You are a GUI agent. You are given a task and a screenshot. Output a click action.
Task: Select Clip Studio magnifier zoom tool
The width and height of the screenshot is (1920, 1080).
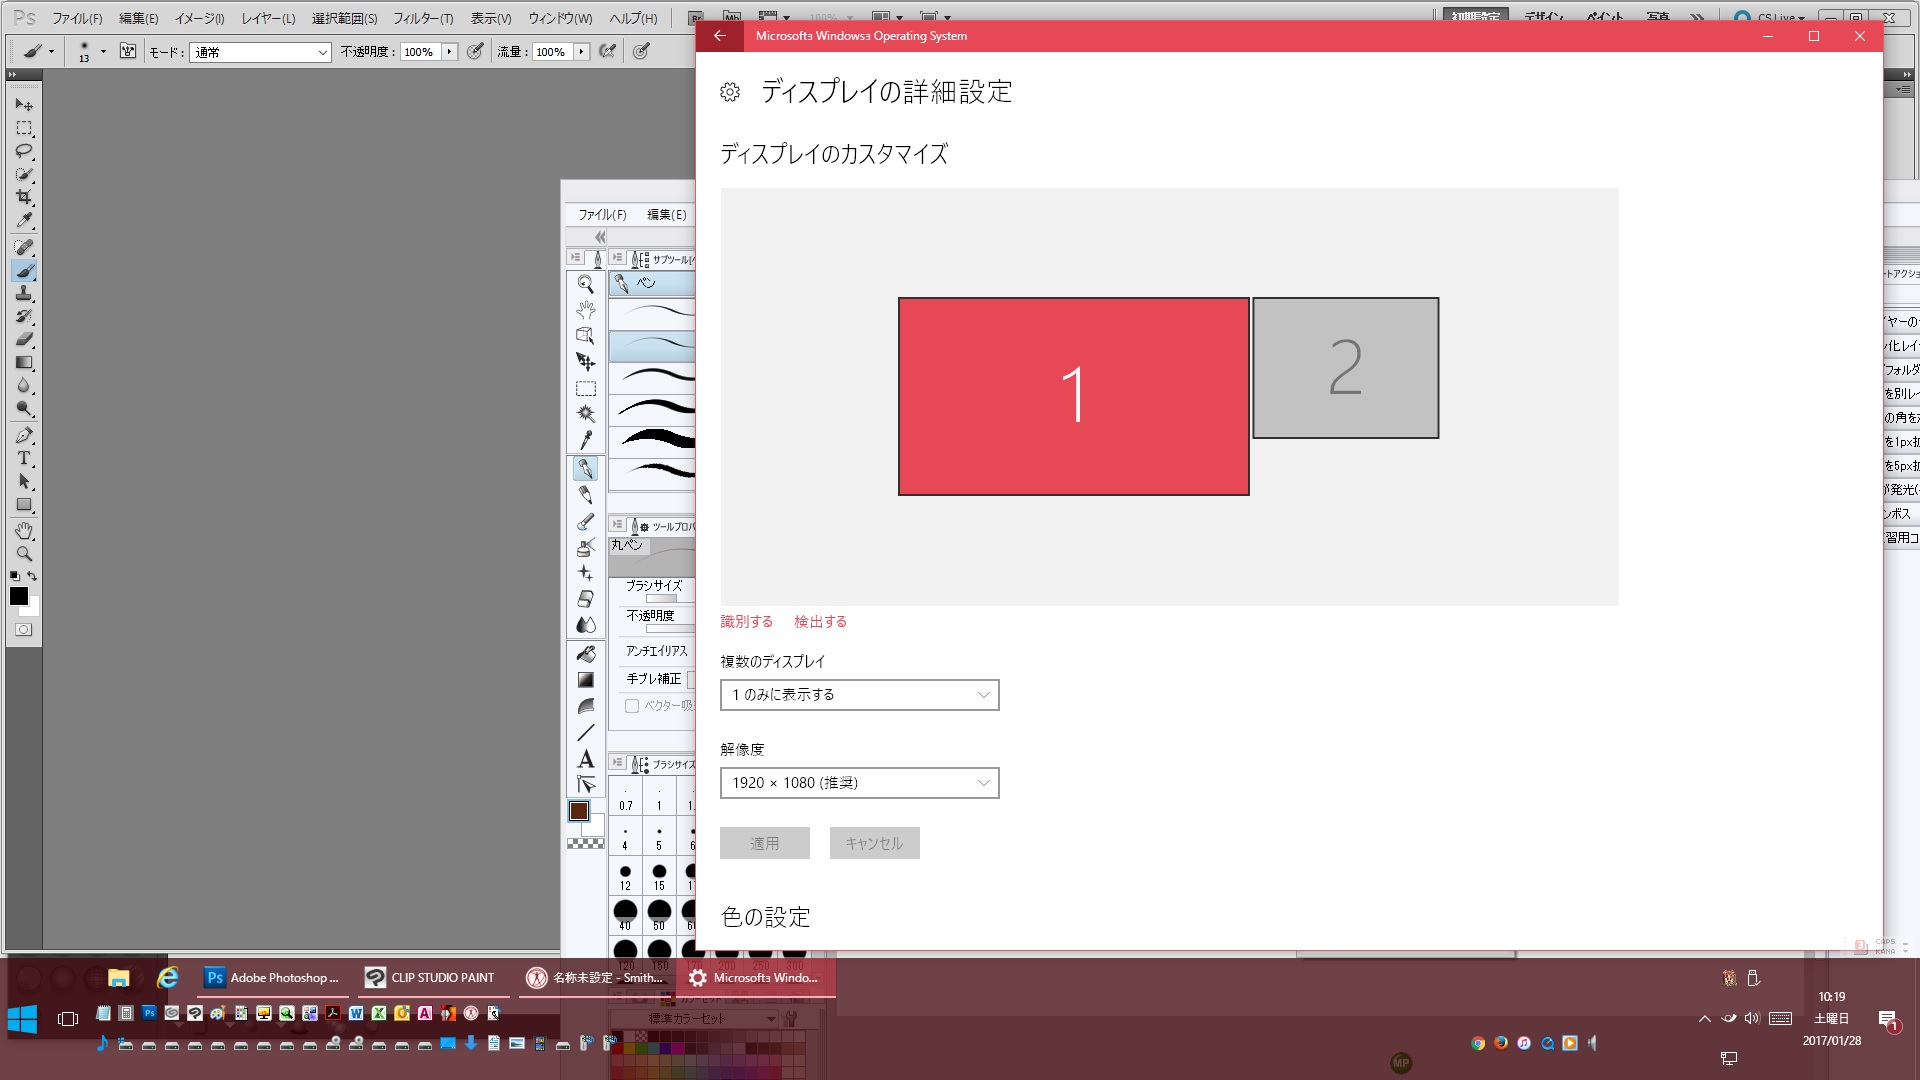586,284
